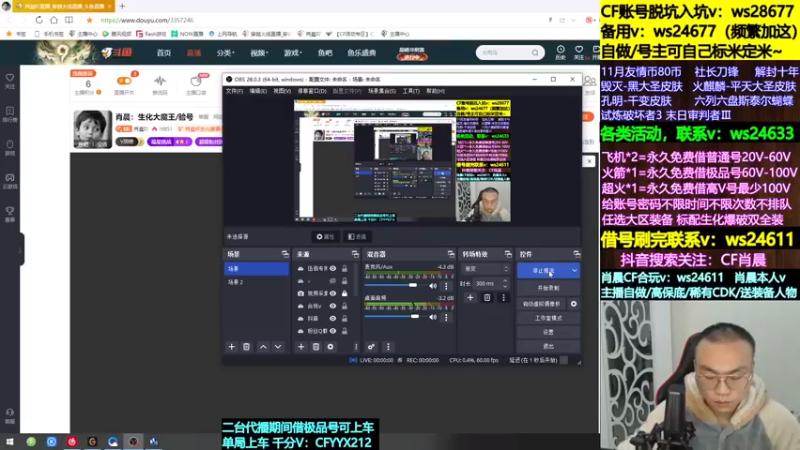Click 停止推流 to stop streaming
The image size is (800, 450).
point(543,271)
